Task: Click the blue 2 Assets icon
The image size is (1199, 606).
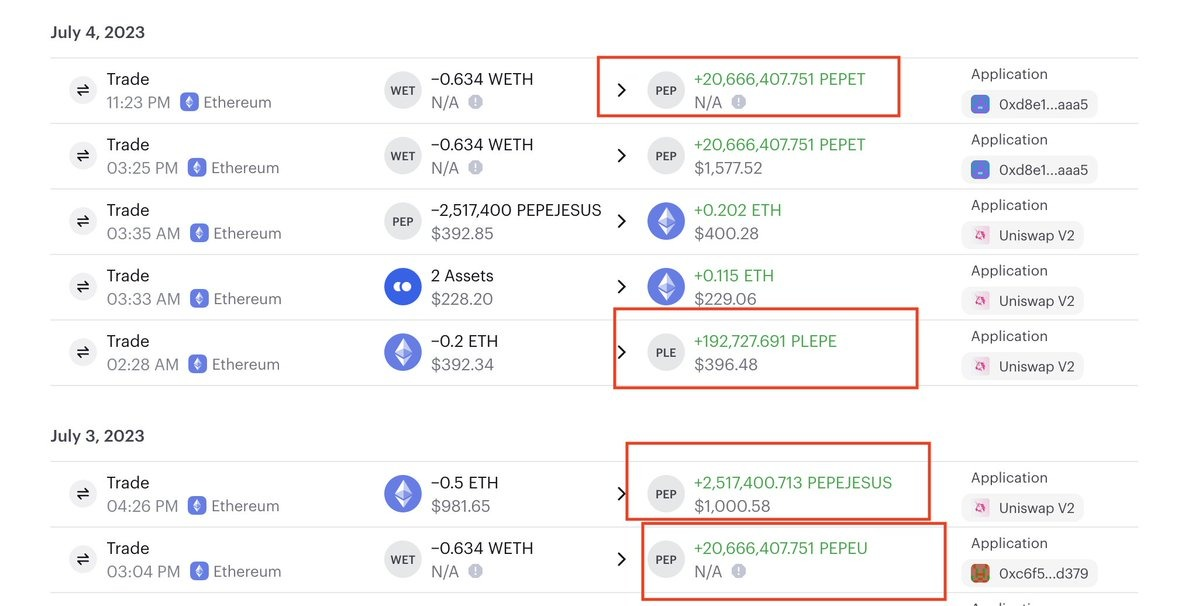Action: pyautogui.click(x=403, y=287)
